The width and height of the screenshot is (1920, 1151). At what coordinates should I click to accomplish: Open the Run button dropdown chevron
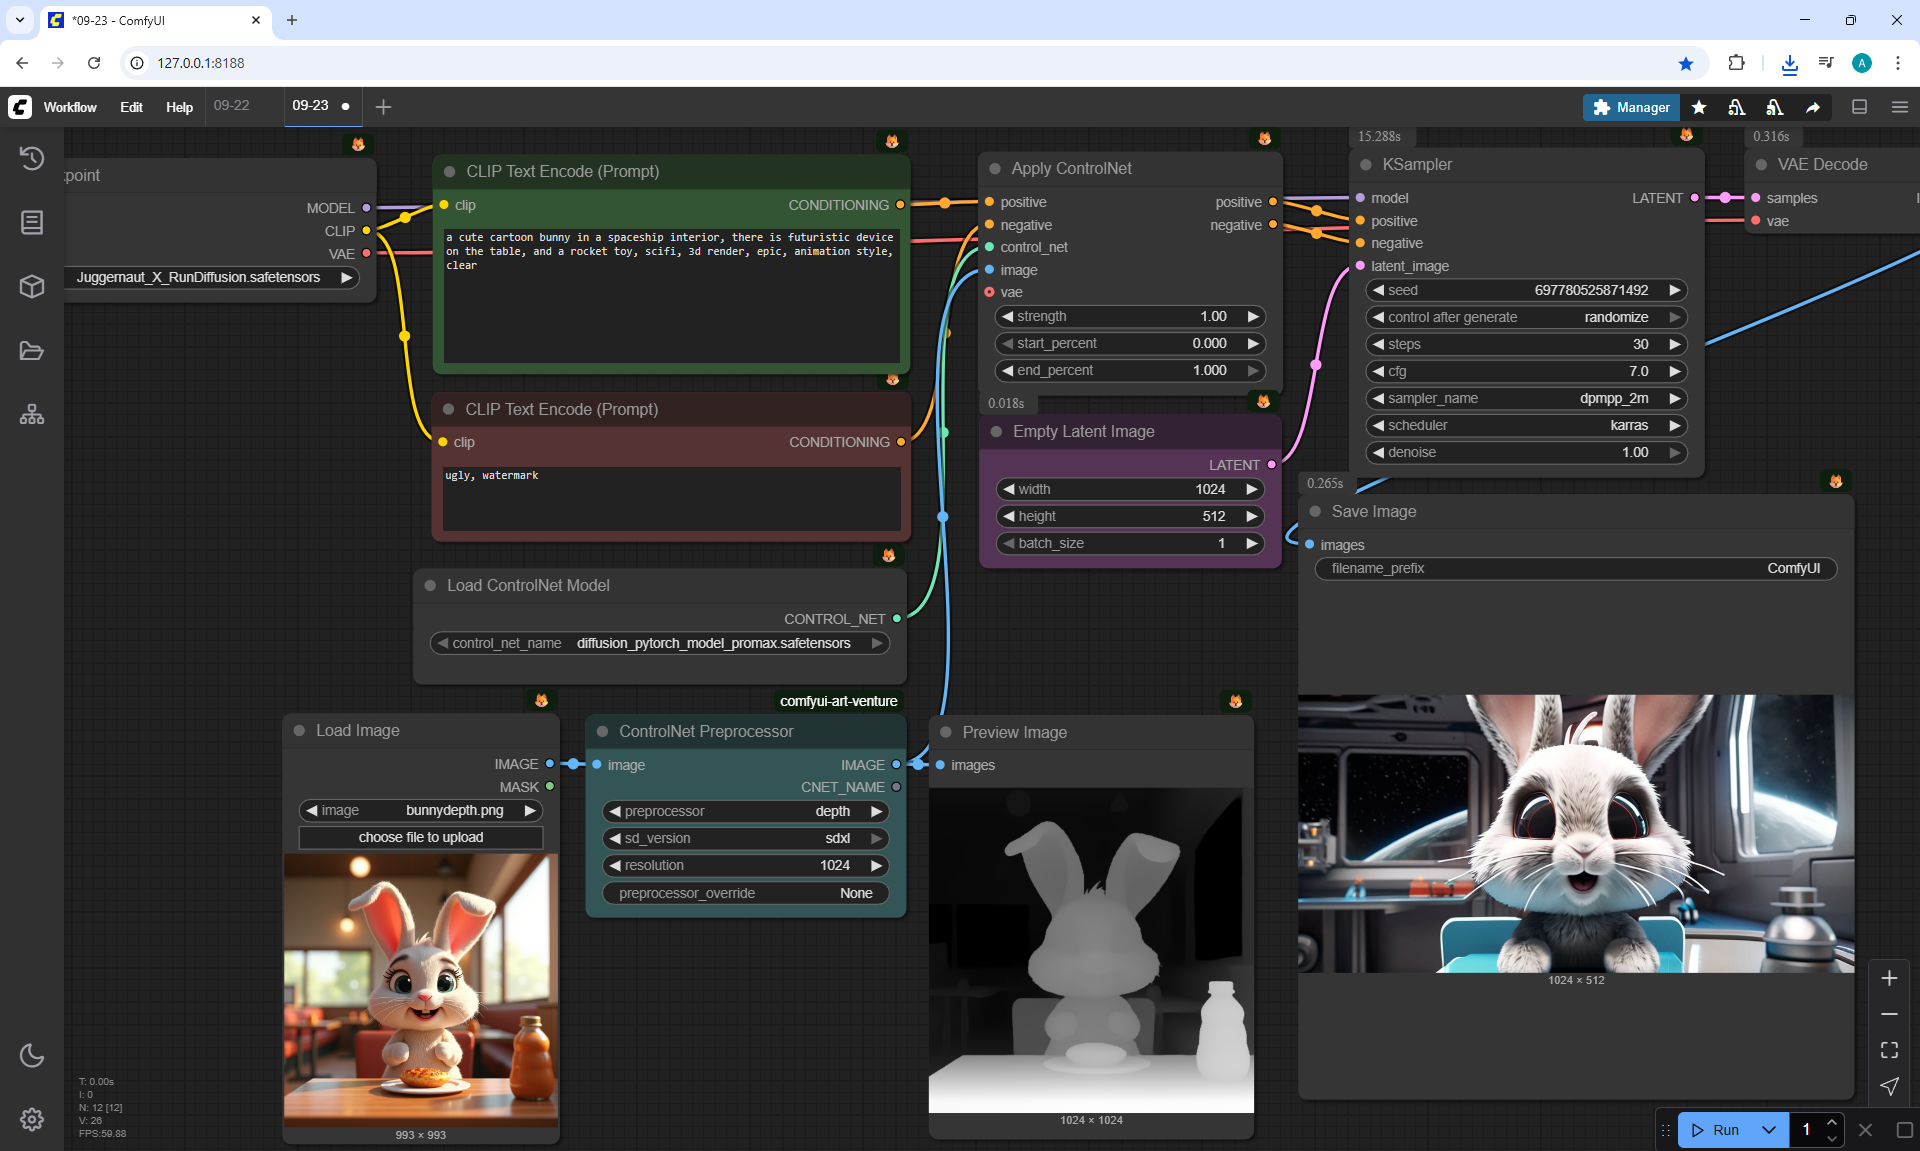click(1769, 1130)
